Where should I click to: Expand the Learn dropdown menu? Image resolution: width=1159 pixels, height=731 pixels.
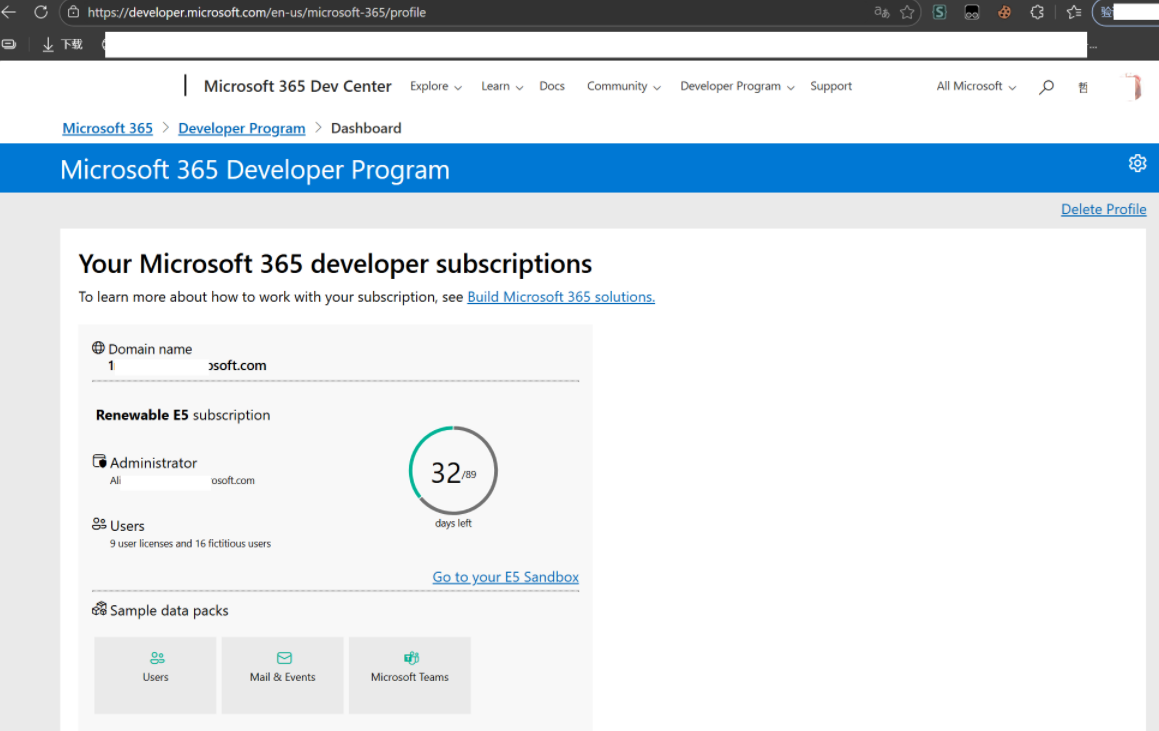click(x=501, y=87)
